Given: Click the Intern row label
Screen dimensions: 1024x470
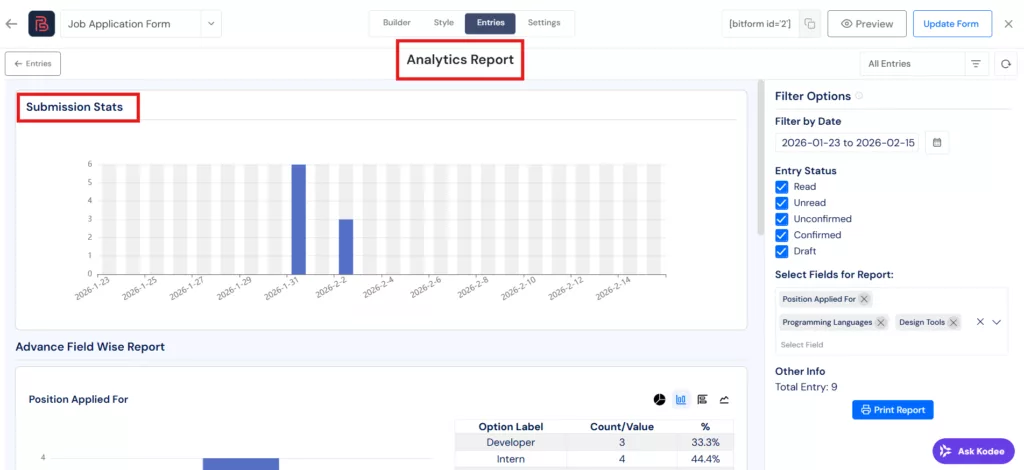Looking at the screenshot, I should click(x=511, y=459).
